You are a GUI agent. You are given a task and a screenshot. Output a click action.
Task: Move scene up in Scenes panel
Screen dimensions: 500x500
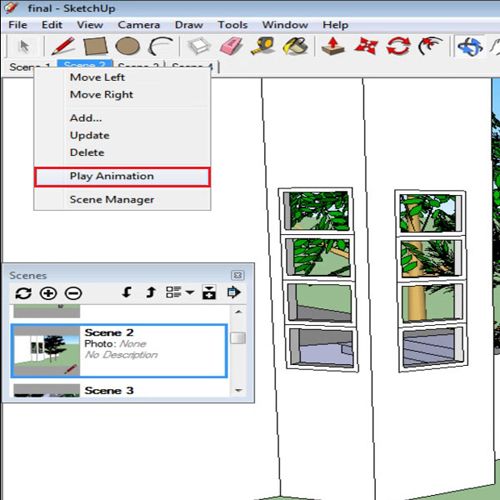click(151, 293)
